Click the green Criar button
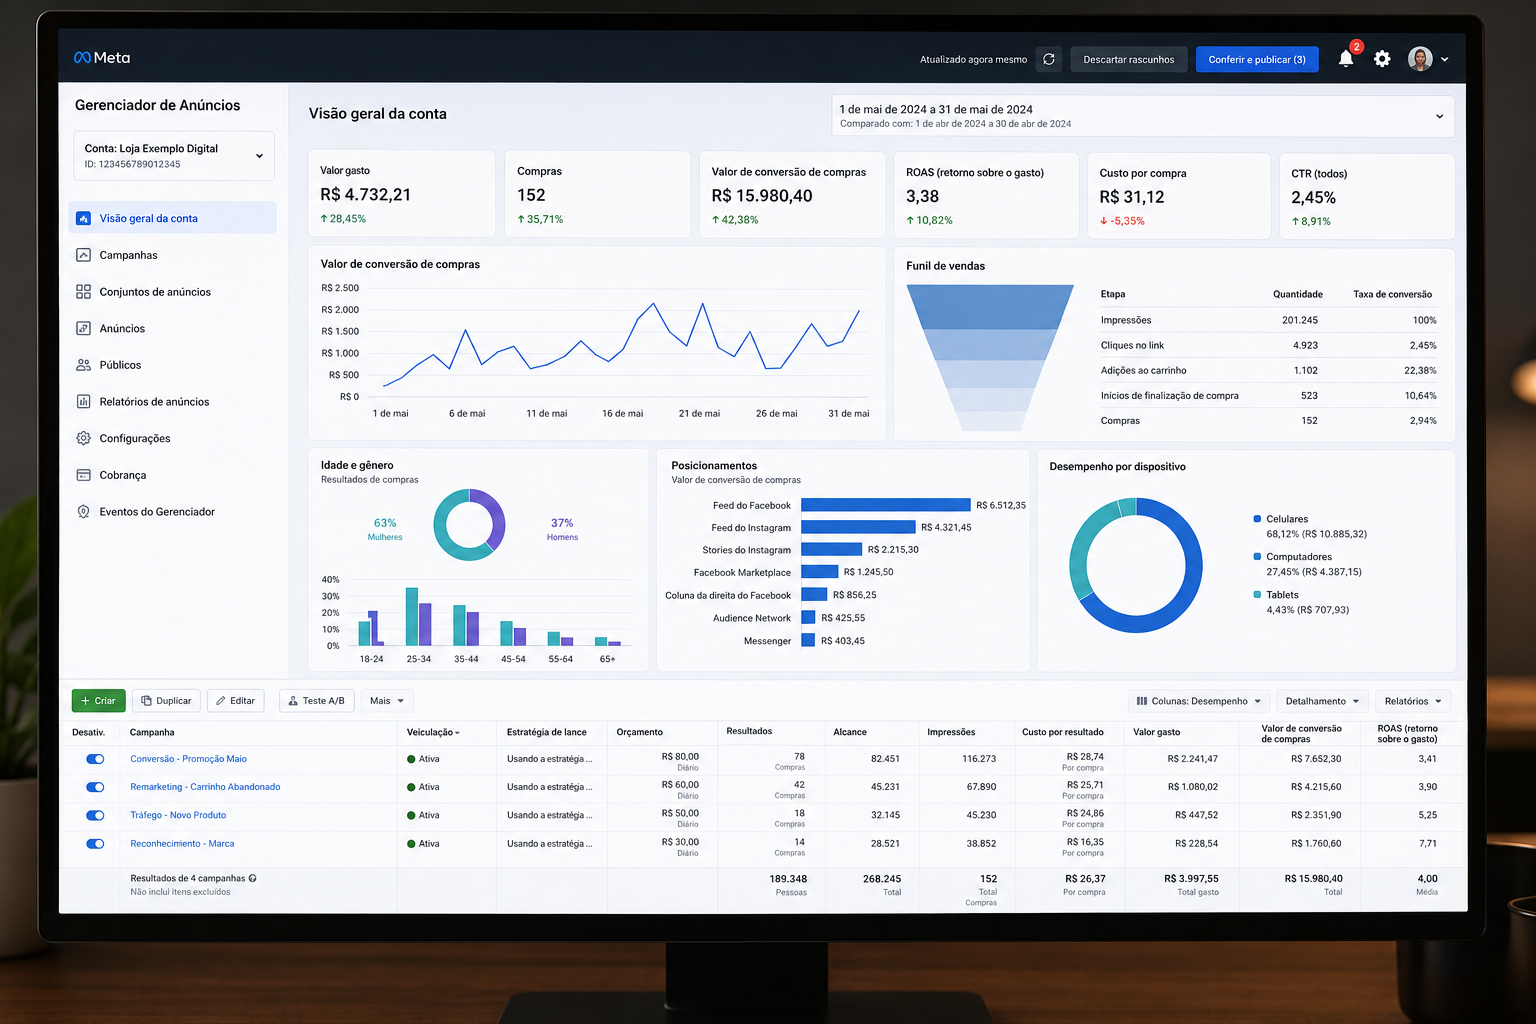Screen dimensions: 1536x1024 pos(98,701)
